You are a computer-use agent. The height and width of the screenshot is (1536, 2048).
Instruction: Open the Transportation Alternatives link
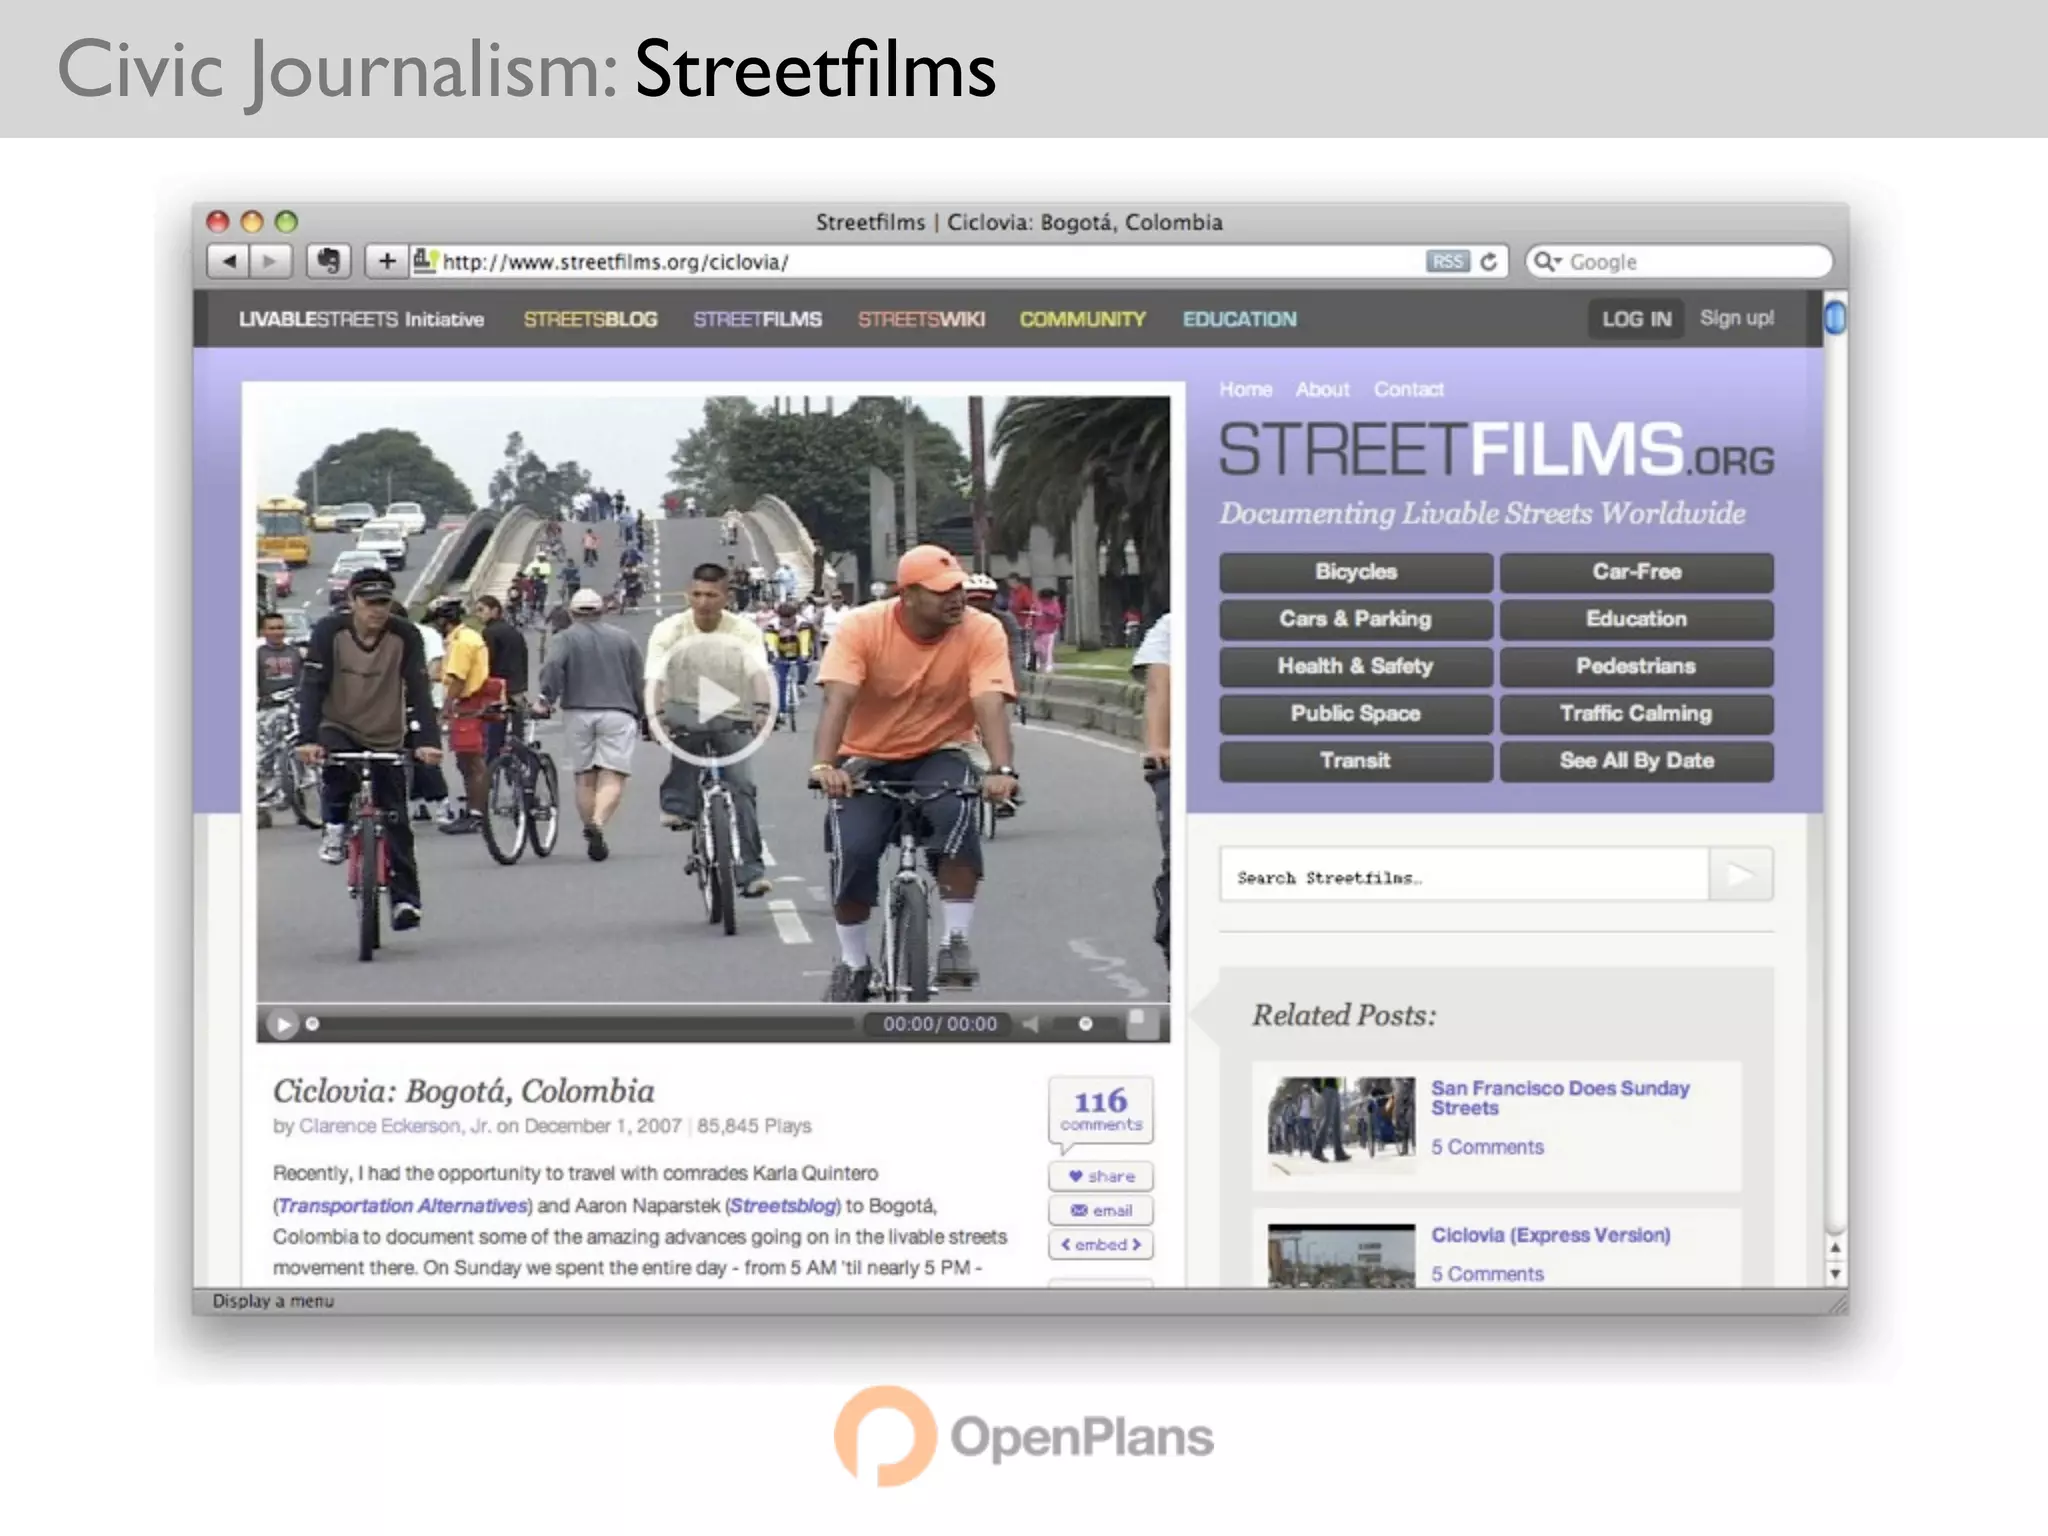click(x=403, y=1206)
